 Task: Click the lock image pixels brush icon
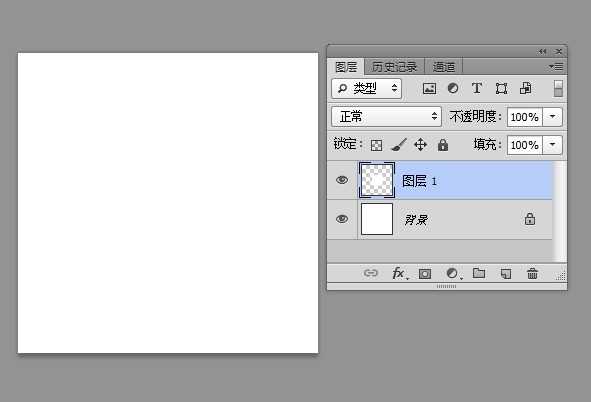[399, 145]
